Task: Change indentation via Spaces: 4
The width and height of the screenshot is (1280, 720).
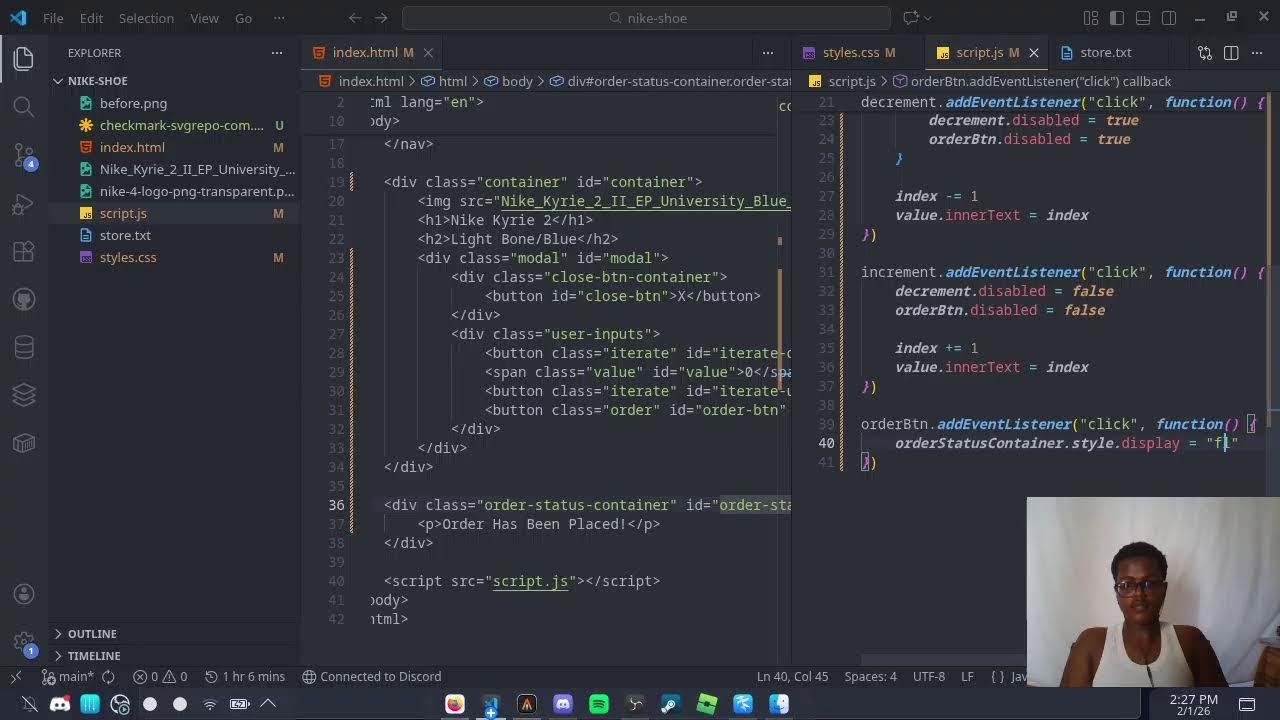Action: point(870,676)
